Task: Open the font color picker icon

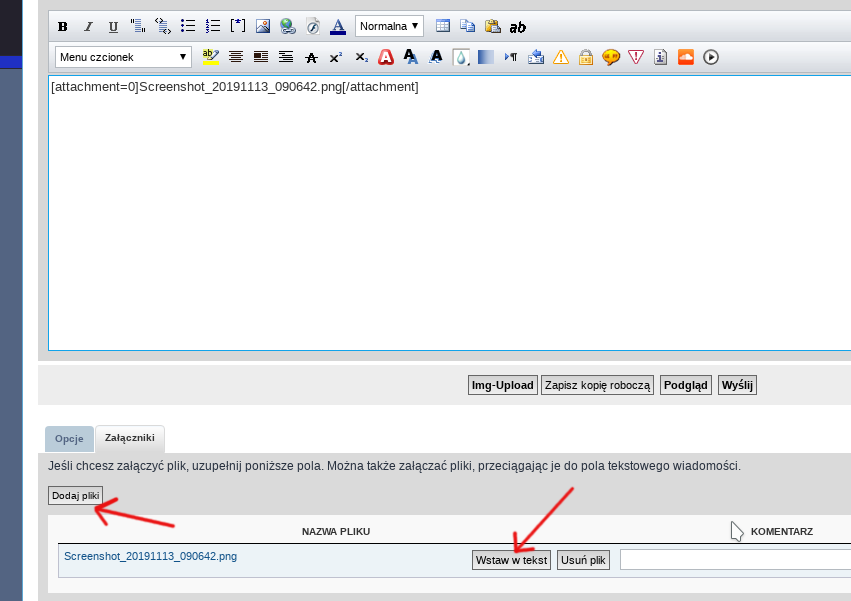Action: 338,26
